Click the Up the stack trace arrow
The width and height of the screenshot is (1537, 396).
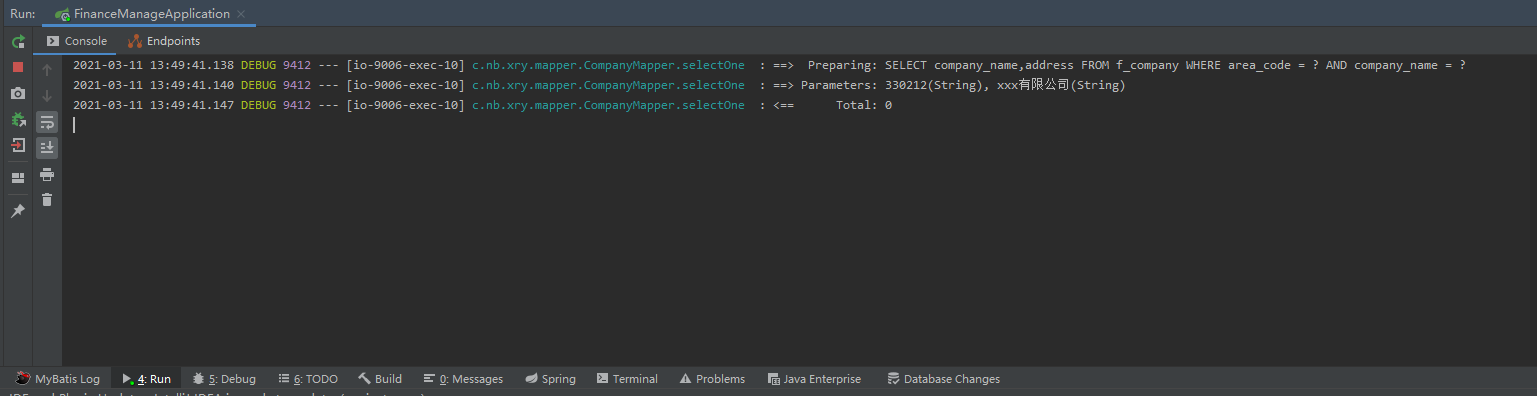coord(47,70)
